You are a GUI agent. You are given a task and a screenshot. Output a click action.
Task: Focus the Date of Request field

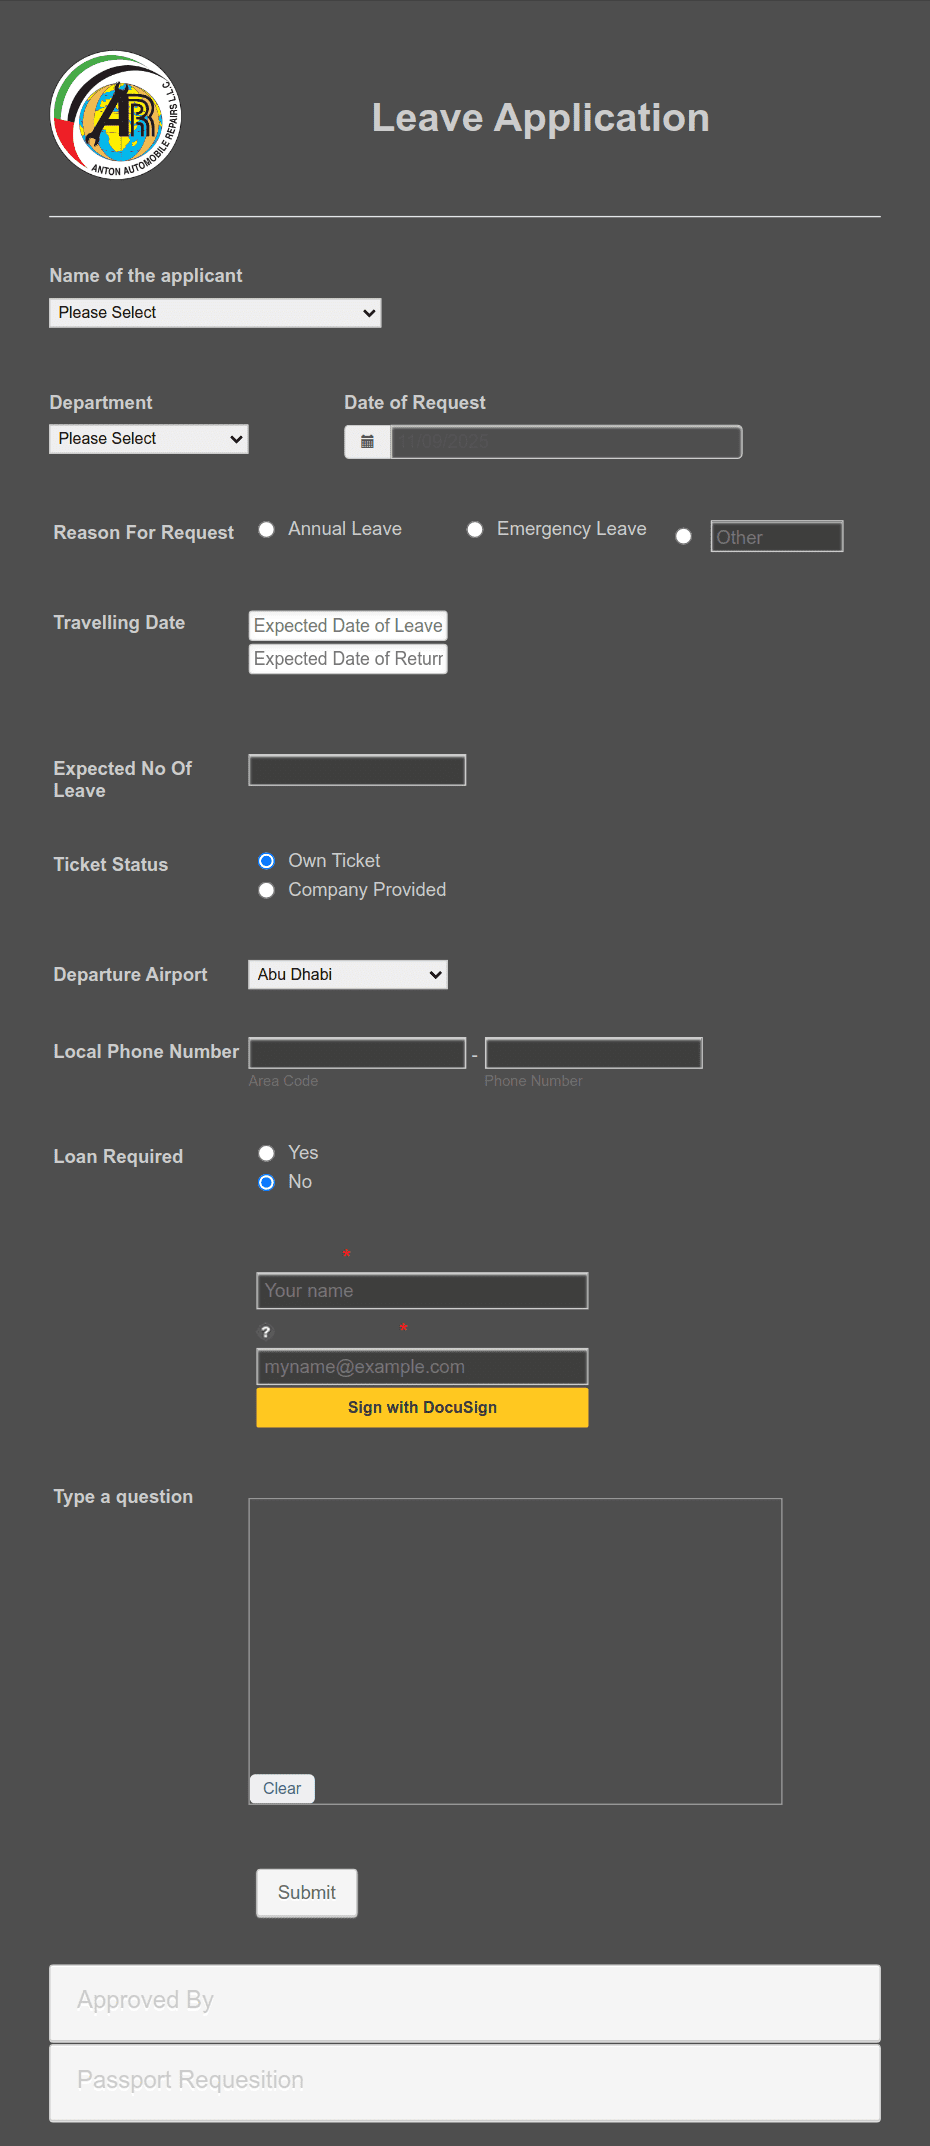pyautogui.click(x=566, y=442)
